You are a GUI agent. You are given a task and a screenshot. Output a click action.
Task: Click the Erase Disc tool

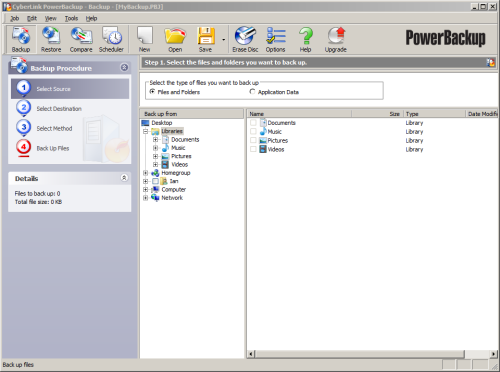(245, 39)
